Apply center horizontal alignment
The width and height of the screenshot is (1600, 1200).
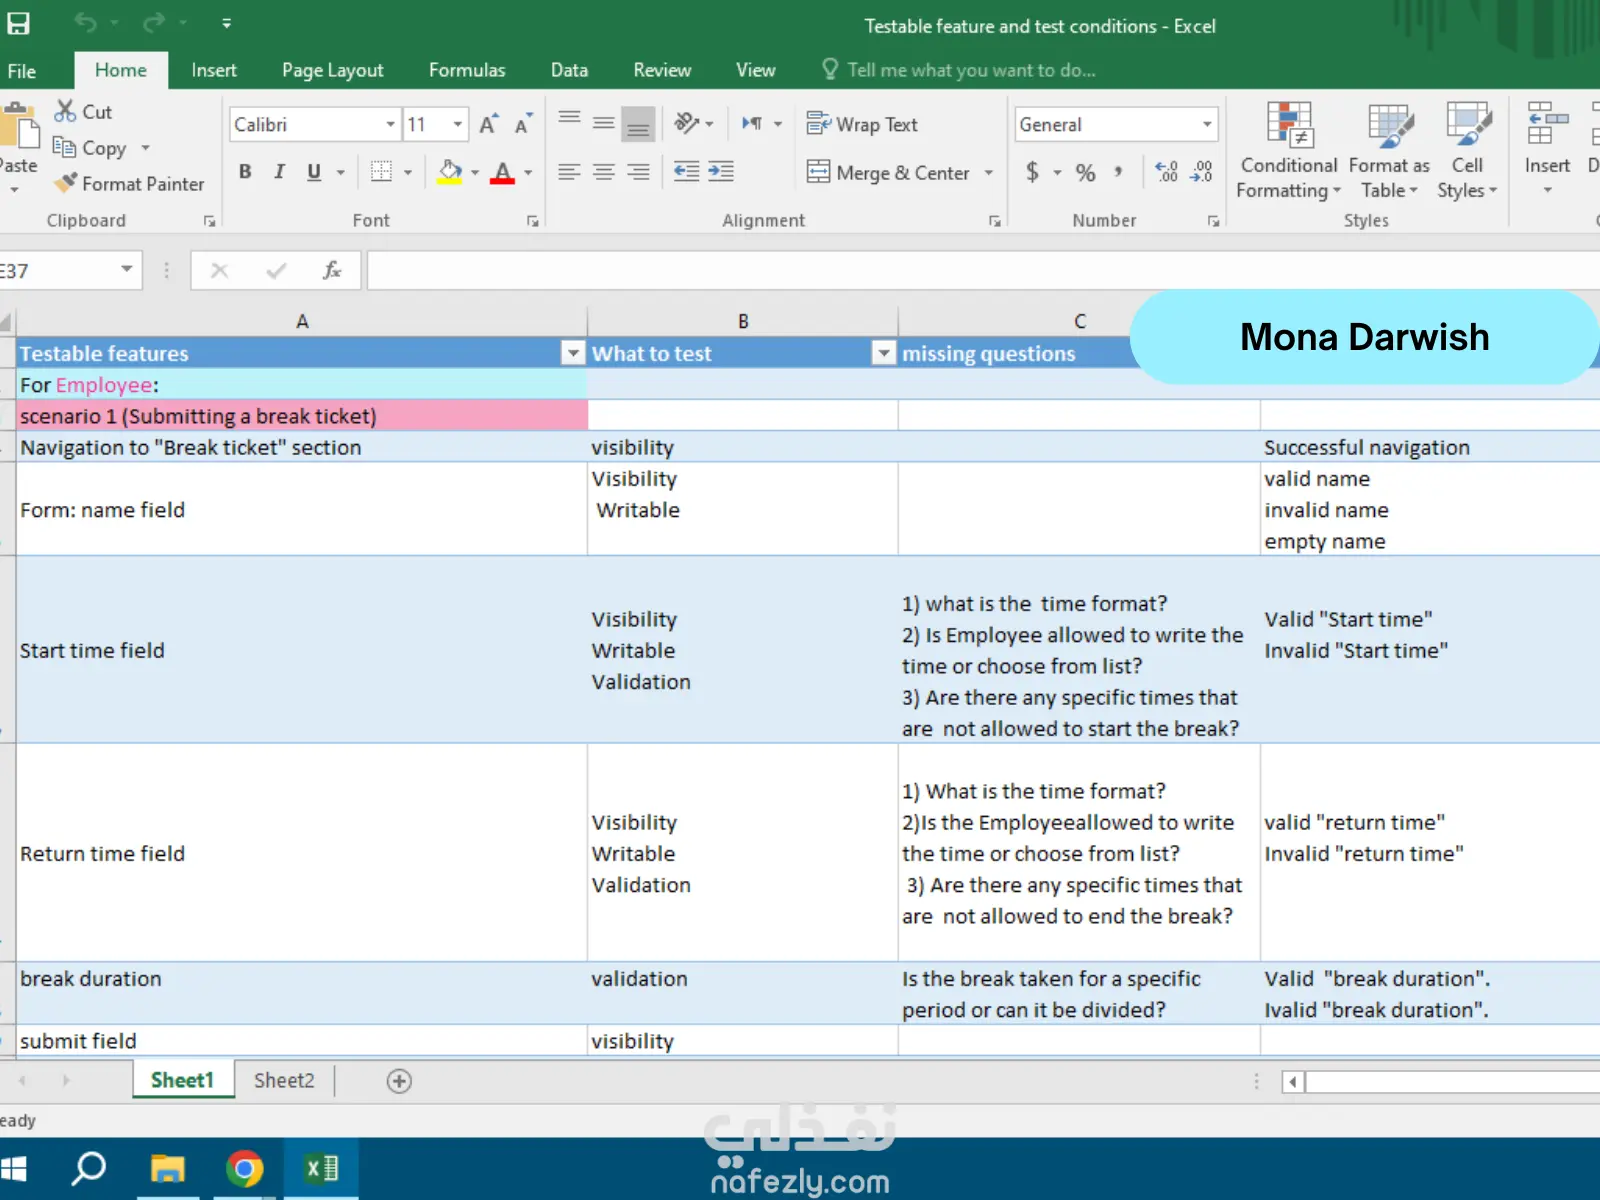tap(603, 172)
